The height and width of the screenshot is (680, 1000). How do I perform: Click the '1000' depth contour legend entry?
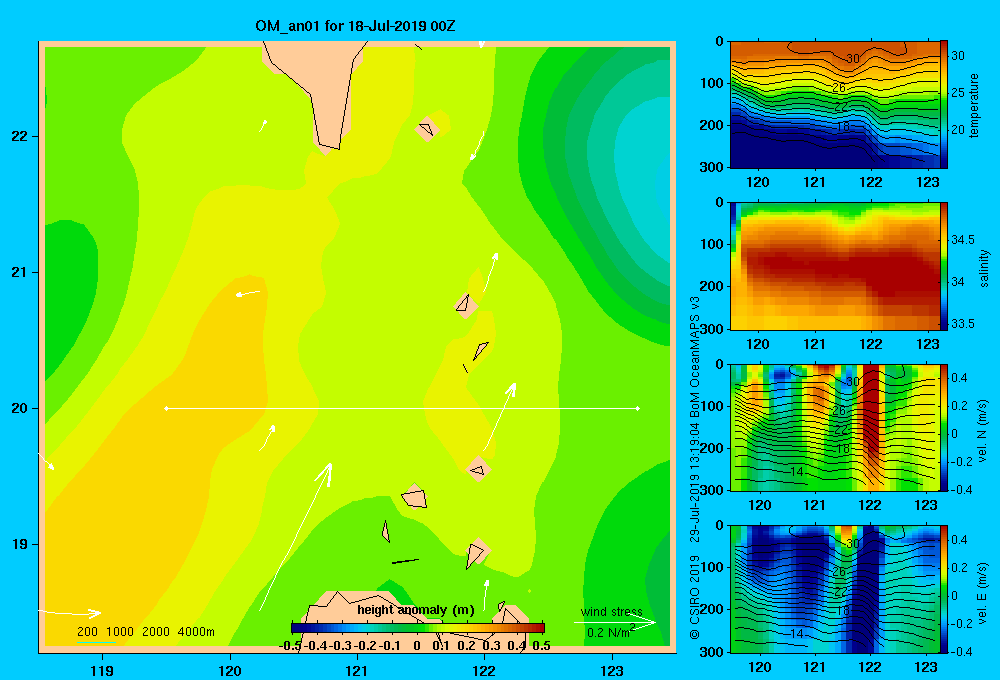[120, 632]
